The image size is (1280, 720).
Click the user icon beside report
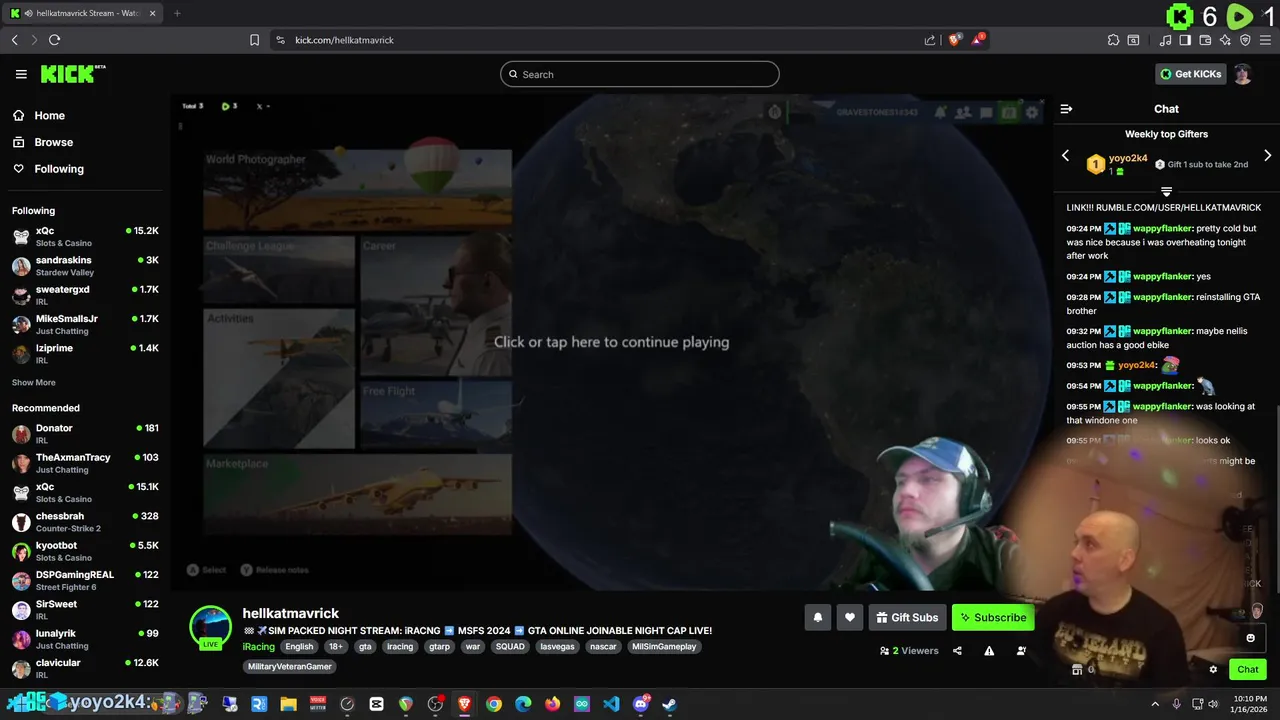pyautogui.click(x=1021, y=651)
